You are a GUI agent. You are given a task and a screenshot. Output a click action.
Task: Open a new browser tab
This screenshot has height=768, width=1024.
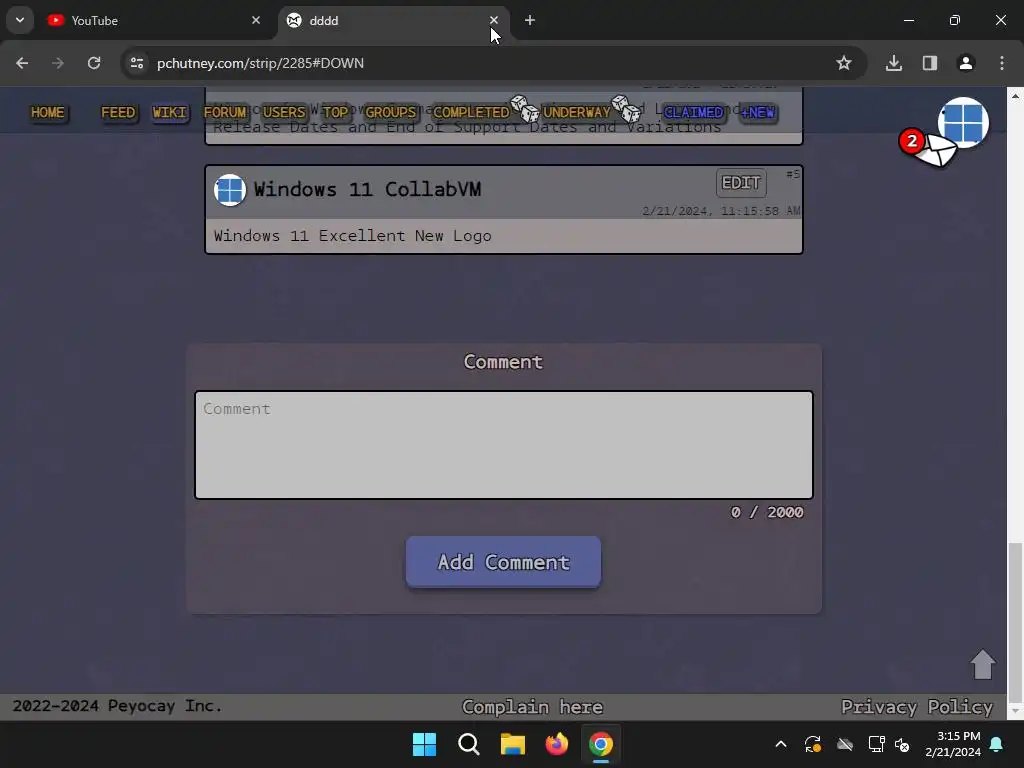point(530,20)
